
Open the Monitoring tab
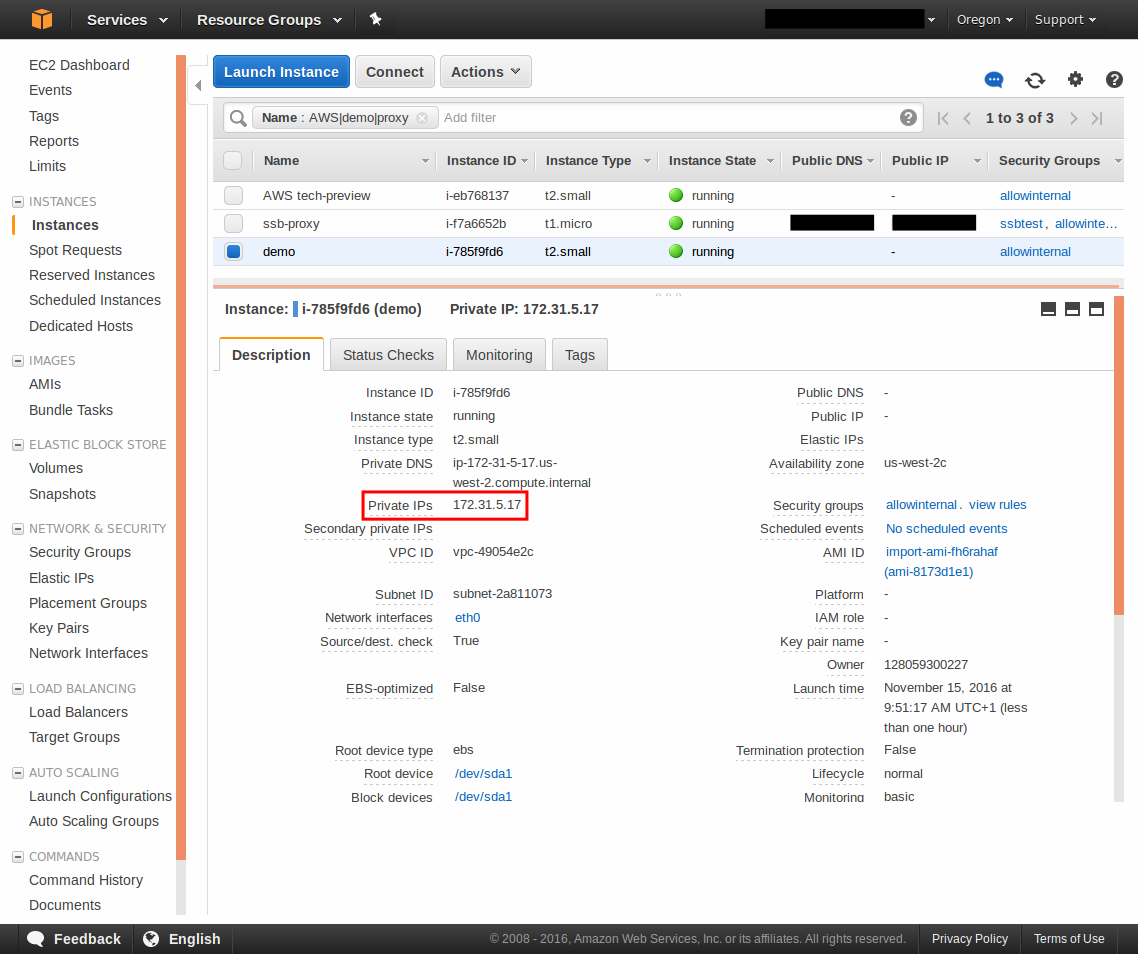point(499,355)
